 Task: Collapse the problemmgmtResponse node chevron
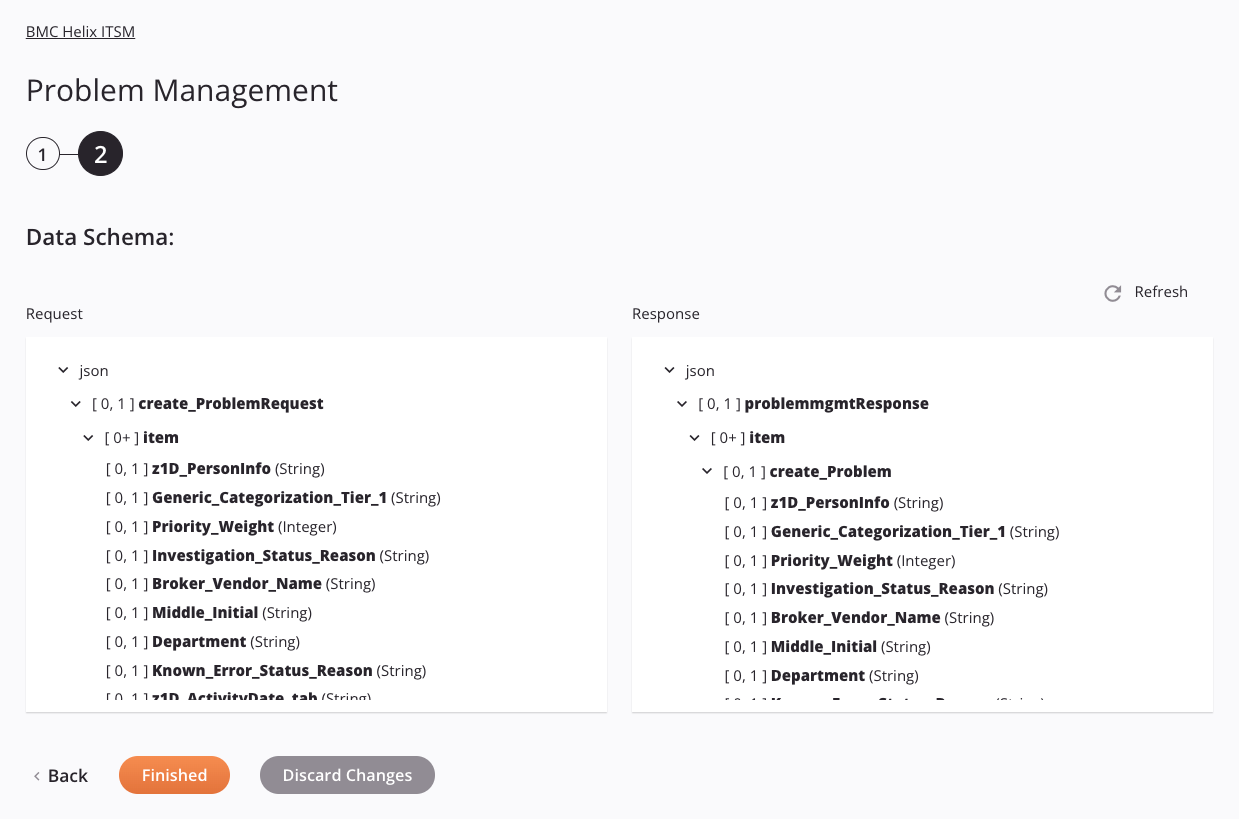click(682, 404)
